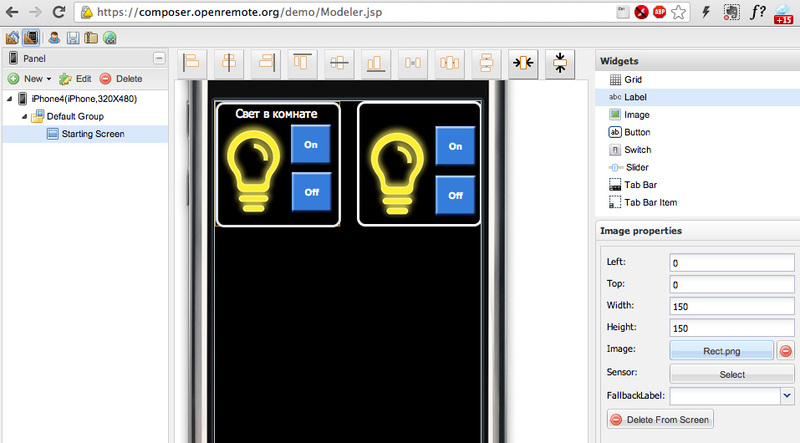Align widgets to vertical middle
This screenshot has height=443, width=800.
coord(339,63)
